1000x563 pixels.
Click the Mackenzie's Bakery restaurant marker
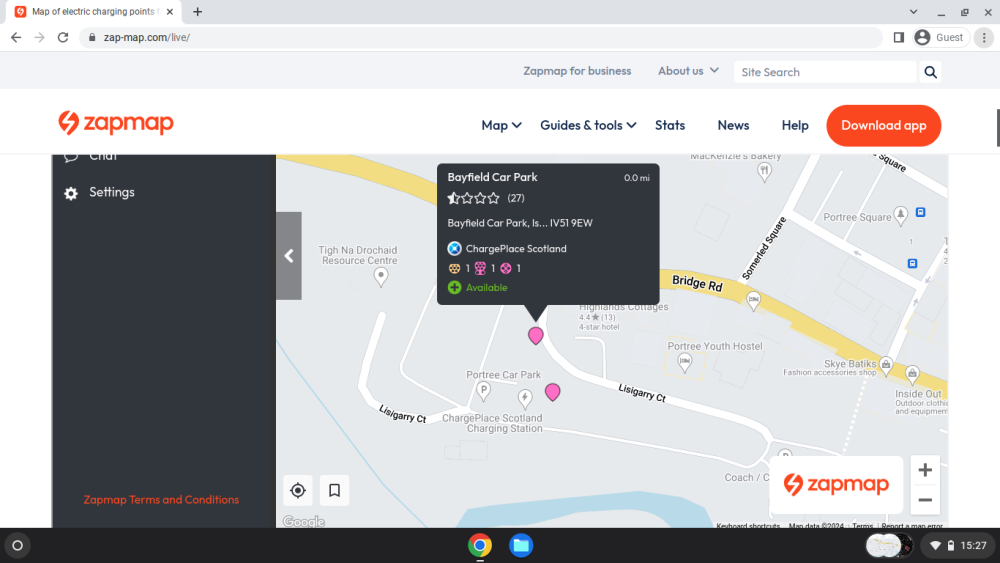coord(764,171)
